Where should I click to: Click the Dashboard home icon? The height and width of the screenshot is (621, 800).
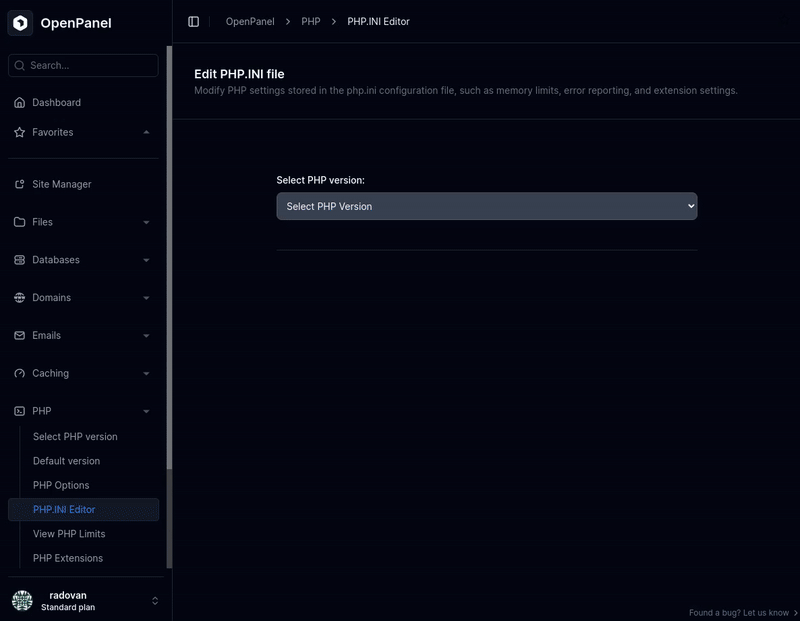tap(19, 103)
